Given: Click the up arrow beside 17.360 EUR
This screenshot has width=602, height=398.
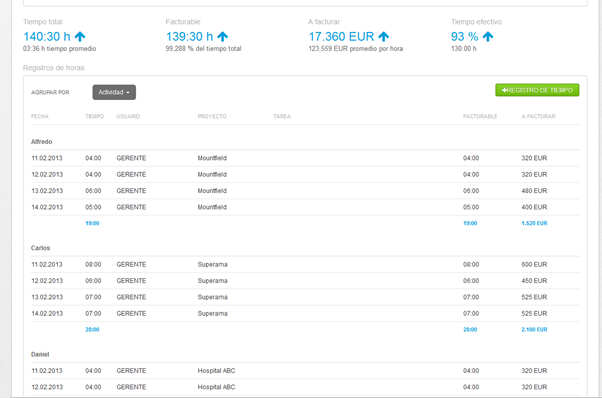Looking at the screenshot, I should (384, 36).
